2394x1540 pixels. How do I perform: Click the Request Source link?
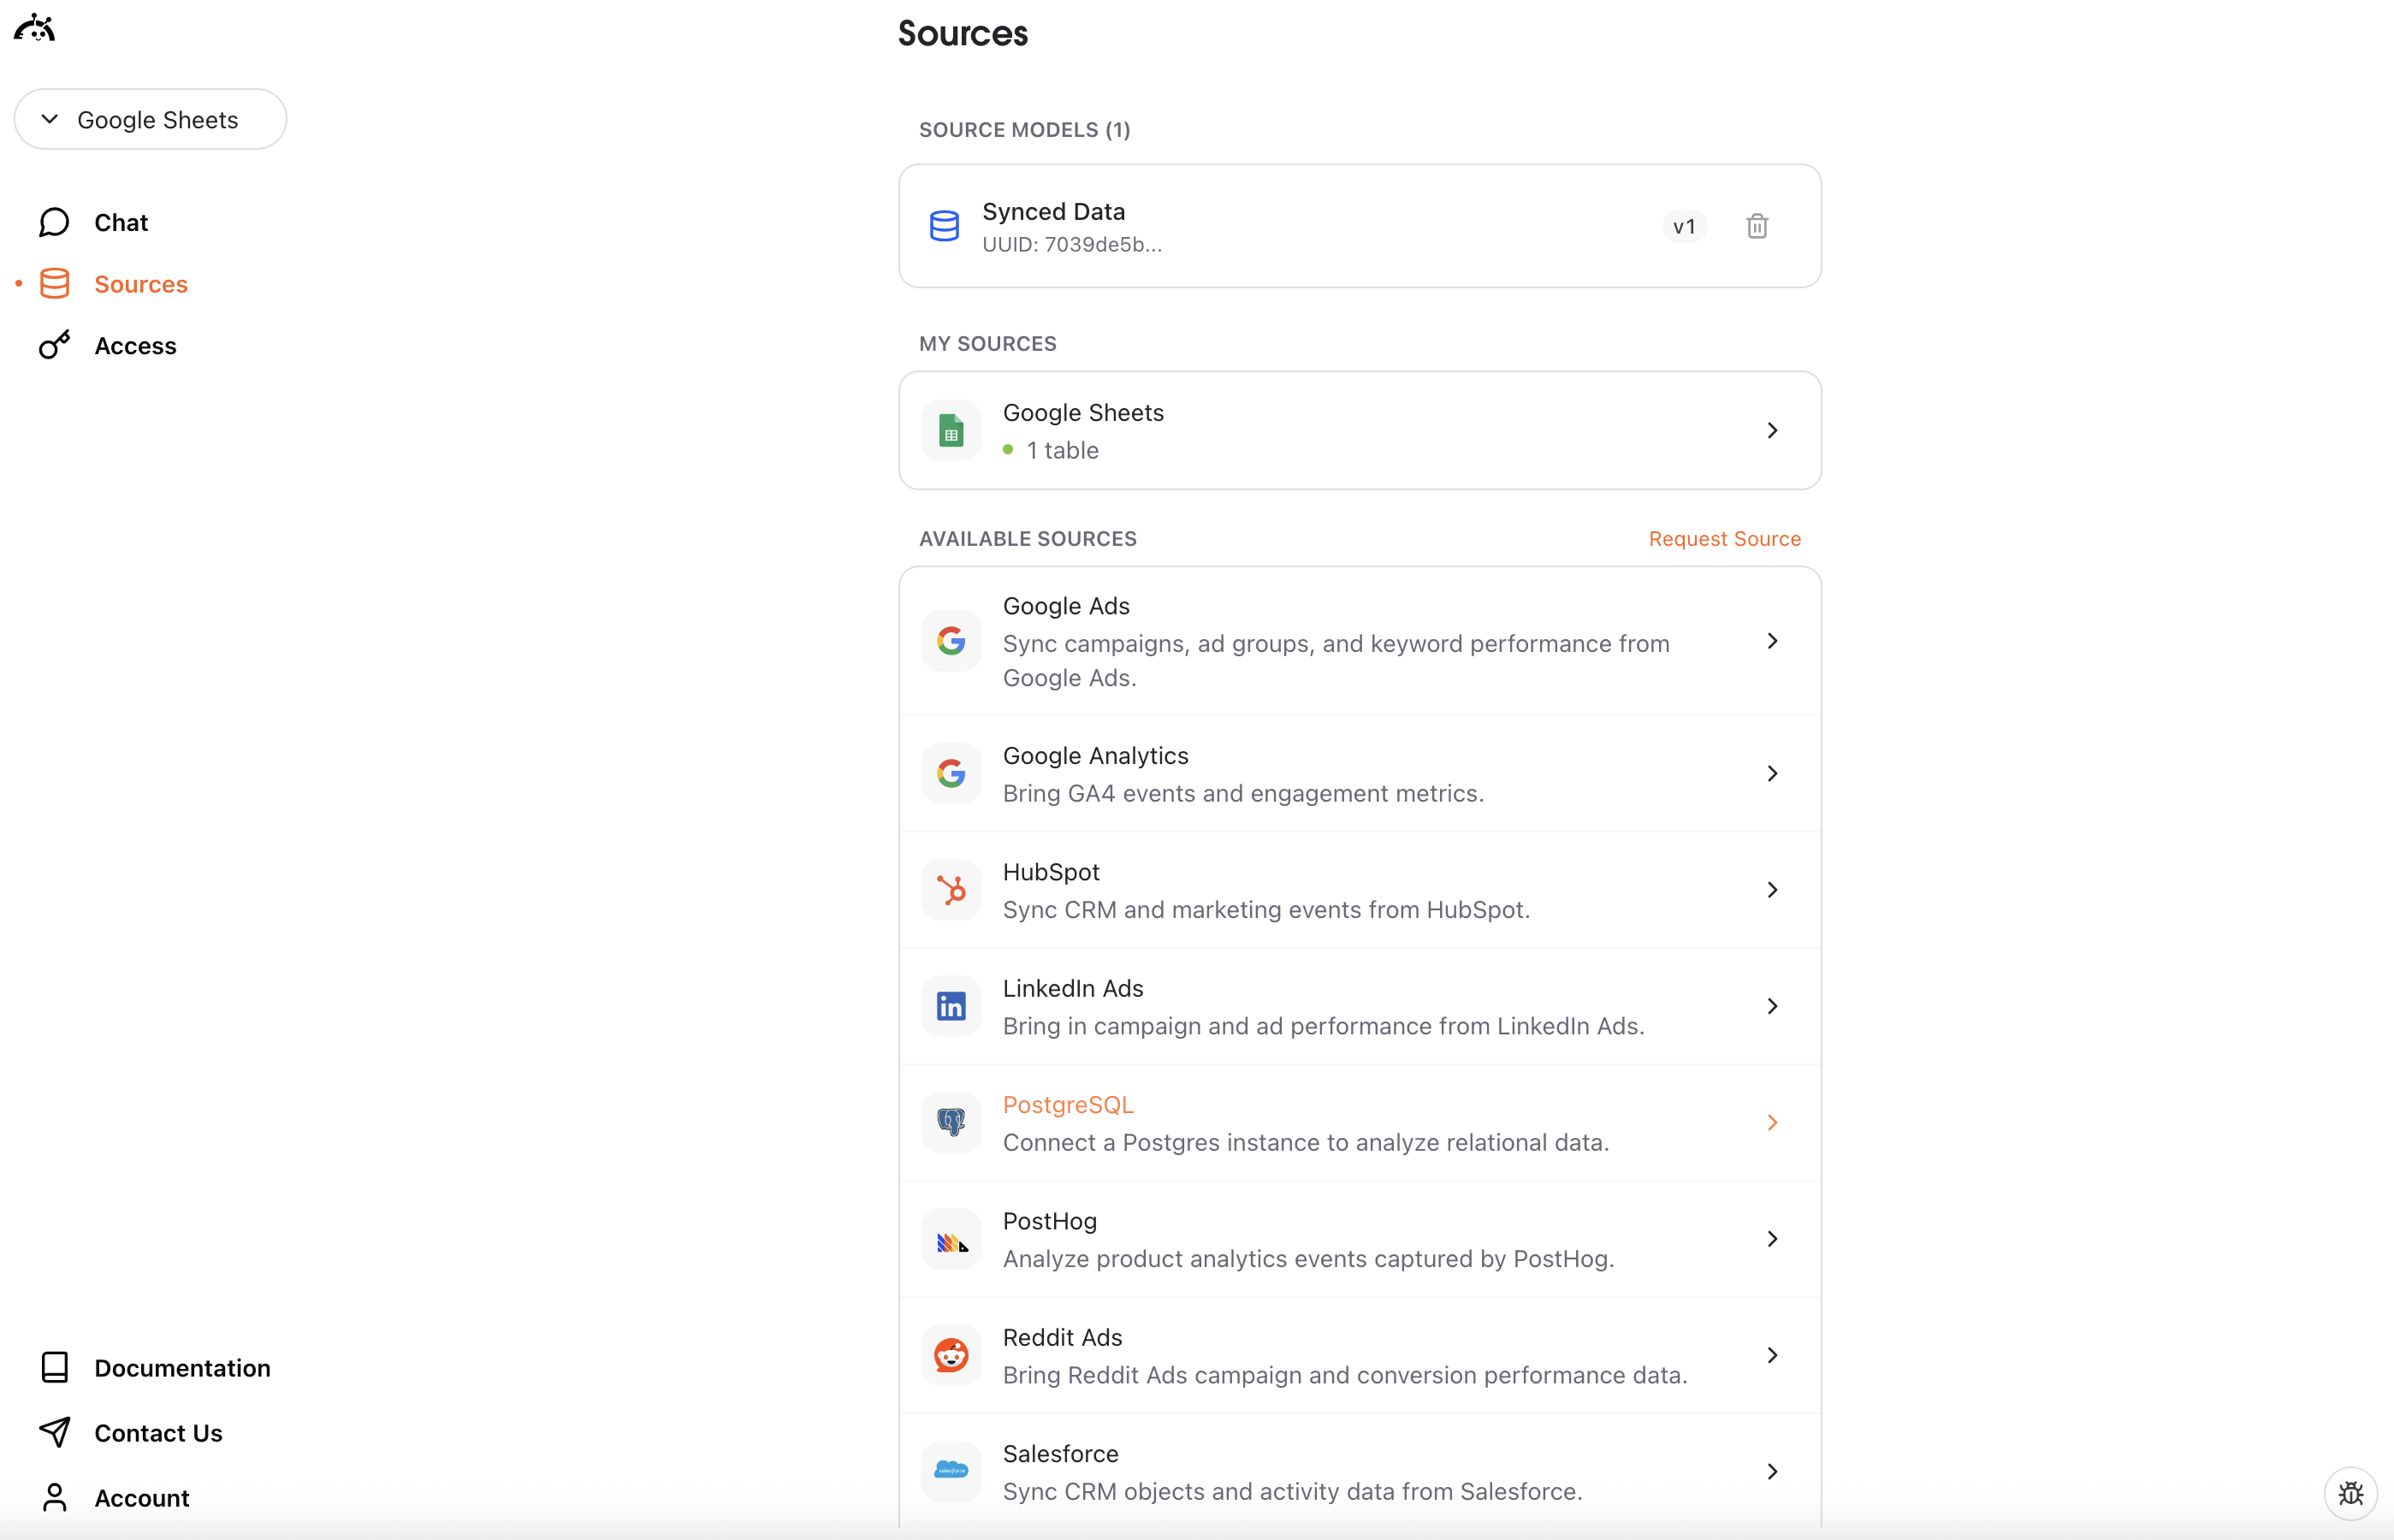(x=1724, y=538)
